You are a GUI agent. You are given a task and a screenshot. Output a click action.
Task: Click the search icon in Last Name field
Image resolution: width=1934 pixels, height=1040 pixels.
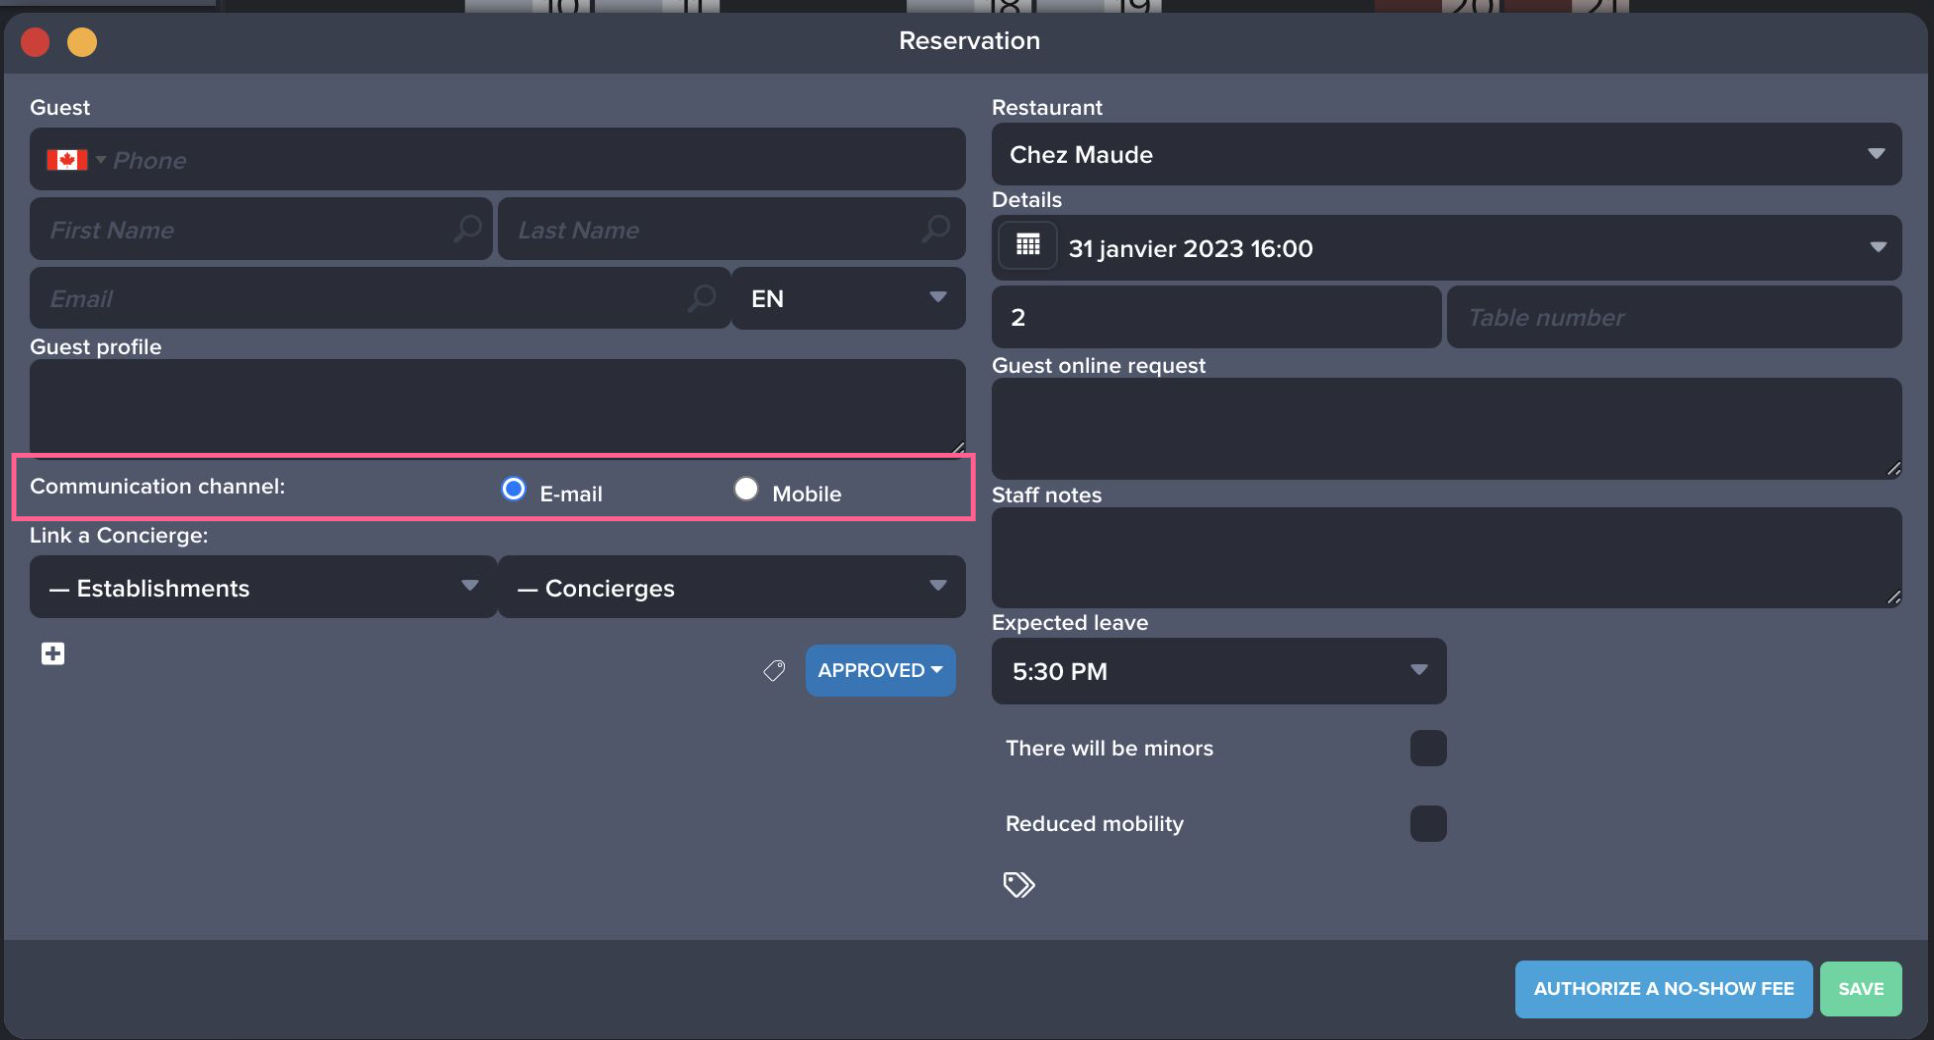[935, 229]
